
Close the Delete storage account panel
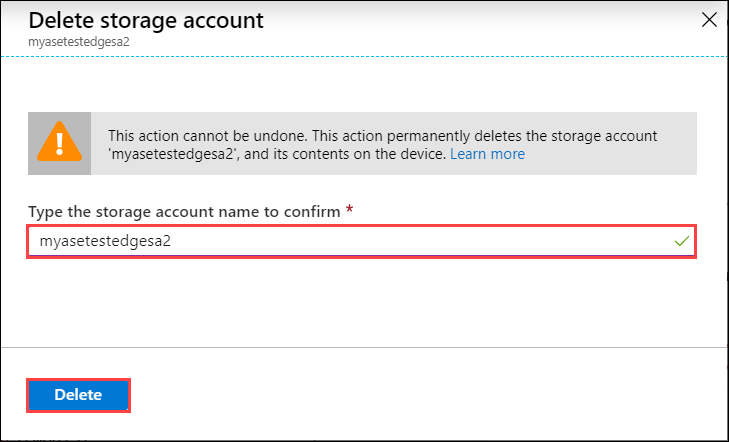coord(710,19)
